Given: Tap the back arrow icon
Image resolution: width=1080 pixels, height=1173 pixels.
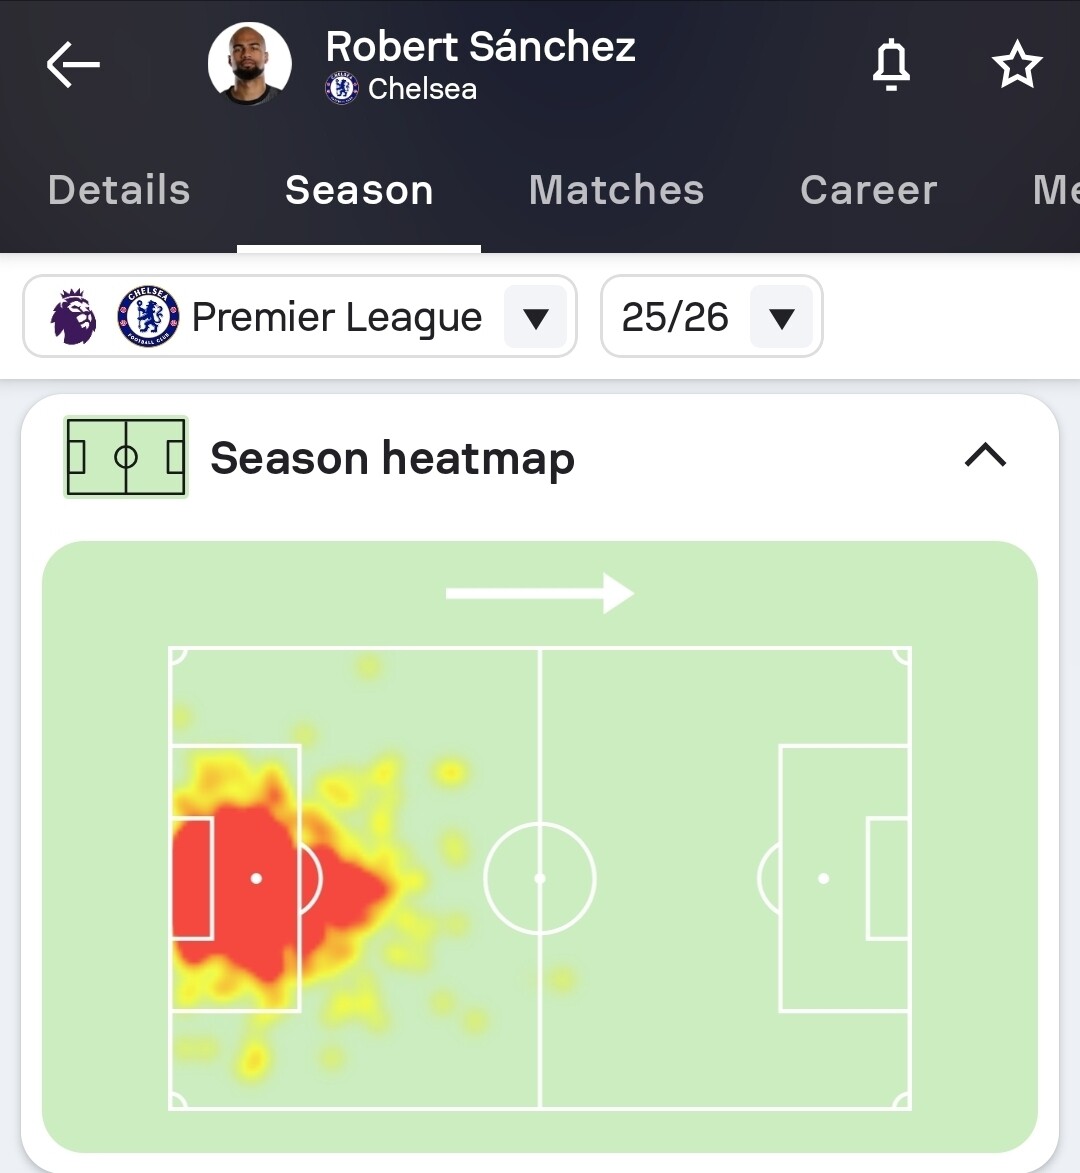Looking at the screenshot, I should click(73, 66).
